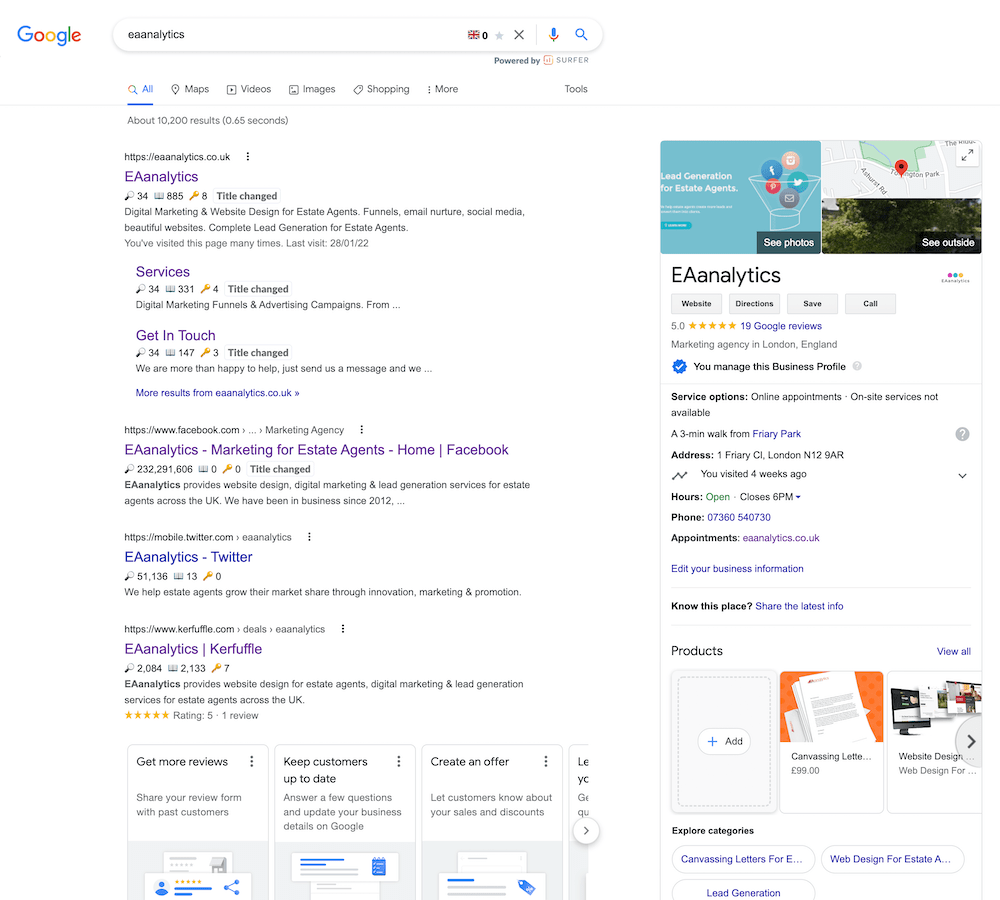Advance action cards with right arrow

(x=586, y=830)
